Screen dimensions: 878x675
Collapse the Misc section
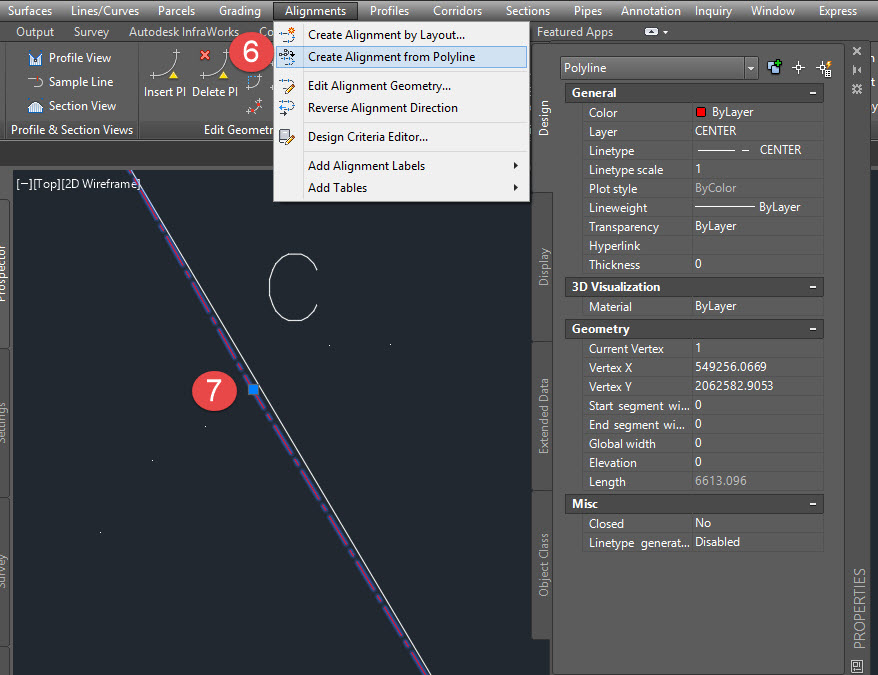click(x=812, y=504)
